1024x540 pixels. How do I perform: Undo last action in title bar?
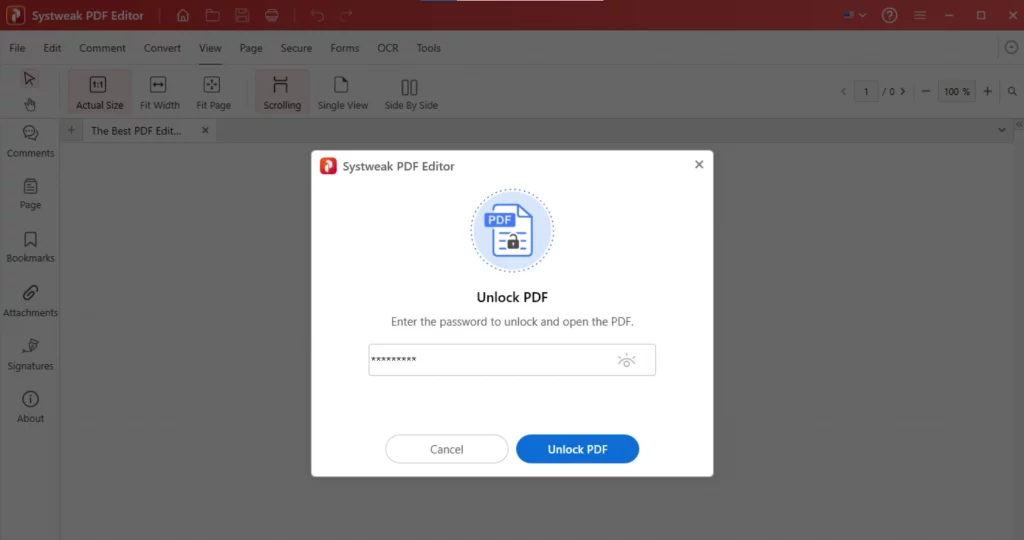tap(317, 15)
